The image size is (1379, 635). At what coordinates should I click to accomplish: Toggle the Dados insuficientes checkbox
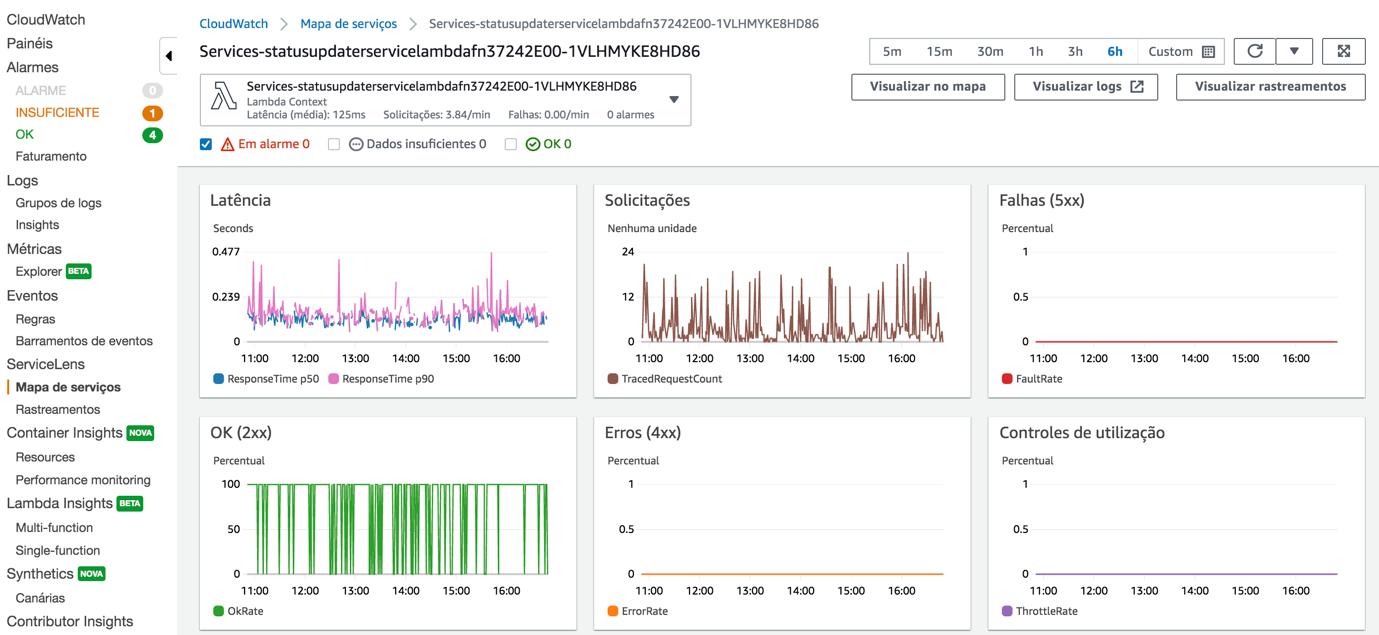tap(334, 144)
